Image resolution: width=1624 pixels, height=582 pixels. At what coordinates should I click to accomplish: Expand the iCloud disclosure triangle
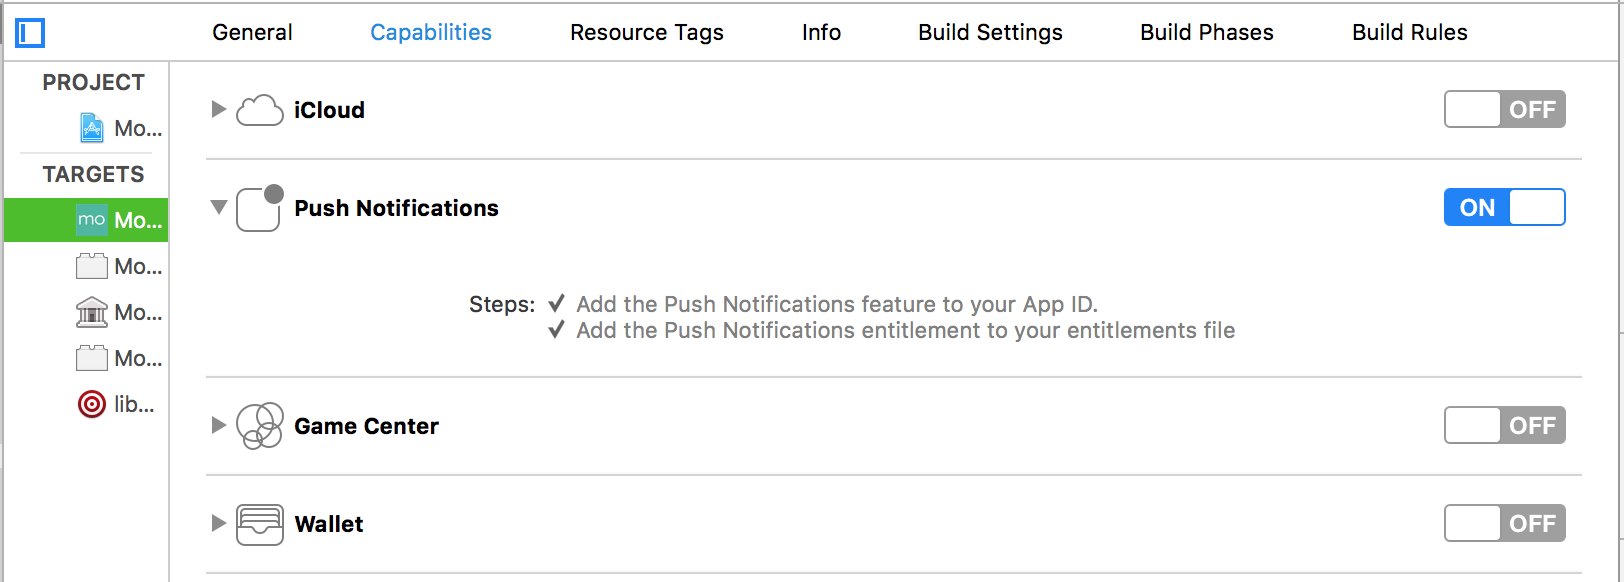click(x=219, y=109)
